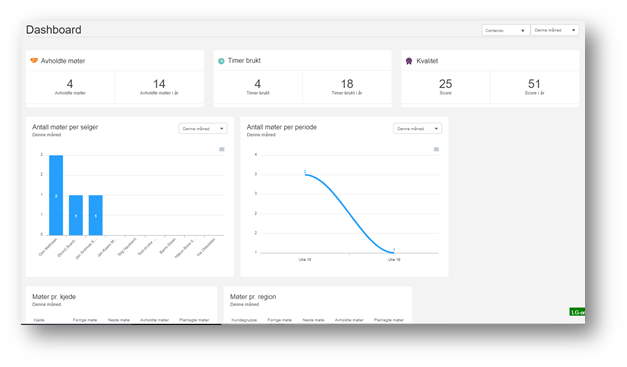Click the 'Møter pr. region' table title

click(253, 297)
